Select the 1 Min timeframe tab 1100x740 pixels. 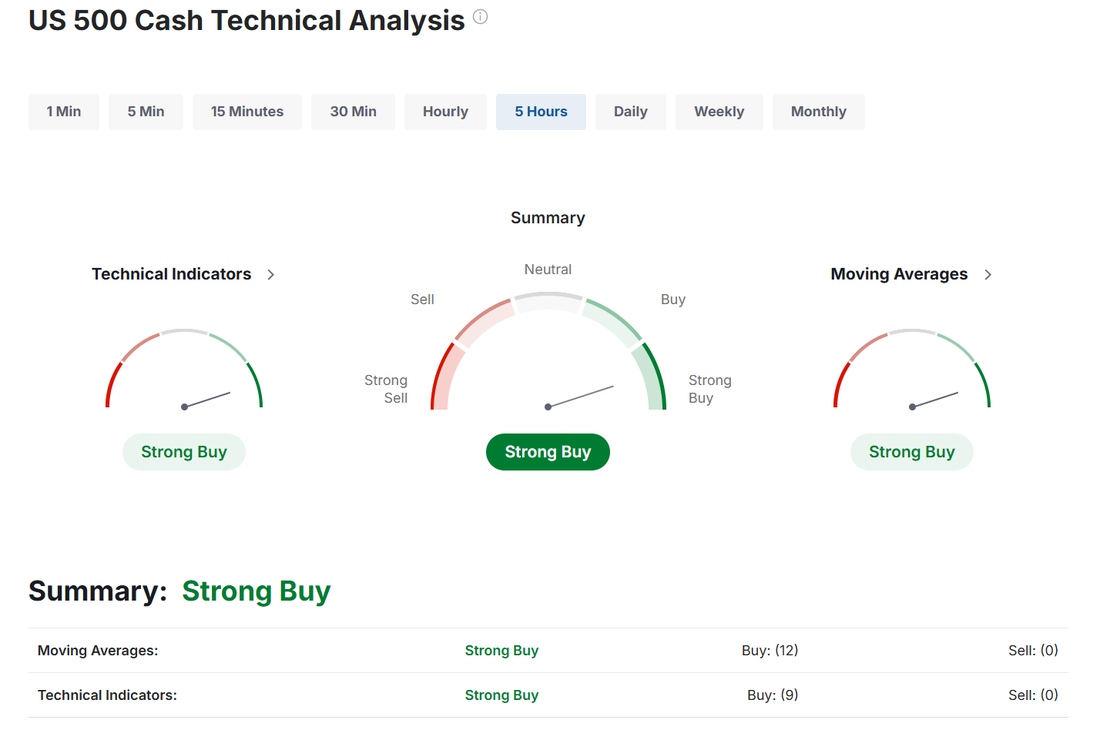coord(64,112)
